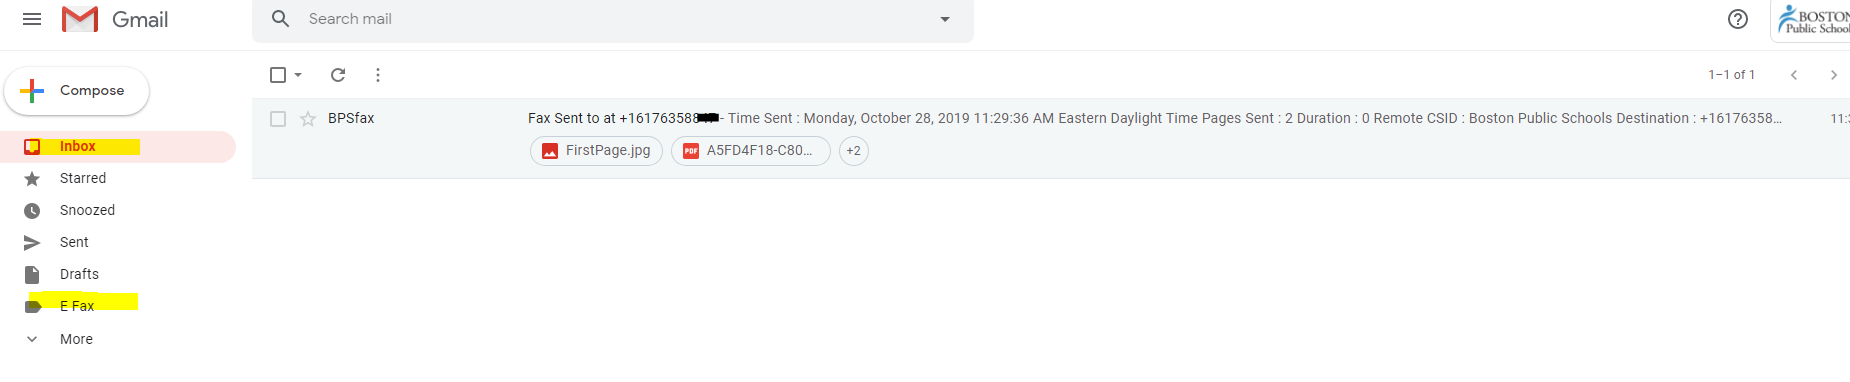This screenshot has height=382, width=1850.
Task: Tick the select-all checkbox
Action: pos(278,75)
